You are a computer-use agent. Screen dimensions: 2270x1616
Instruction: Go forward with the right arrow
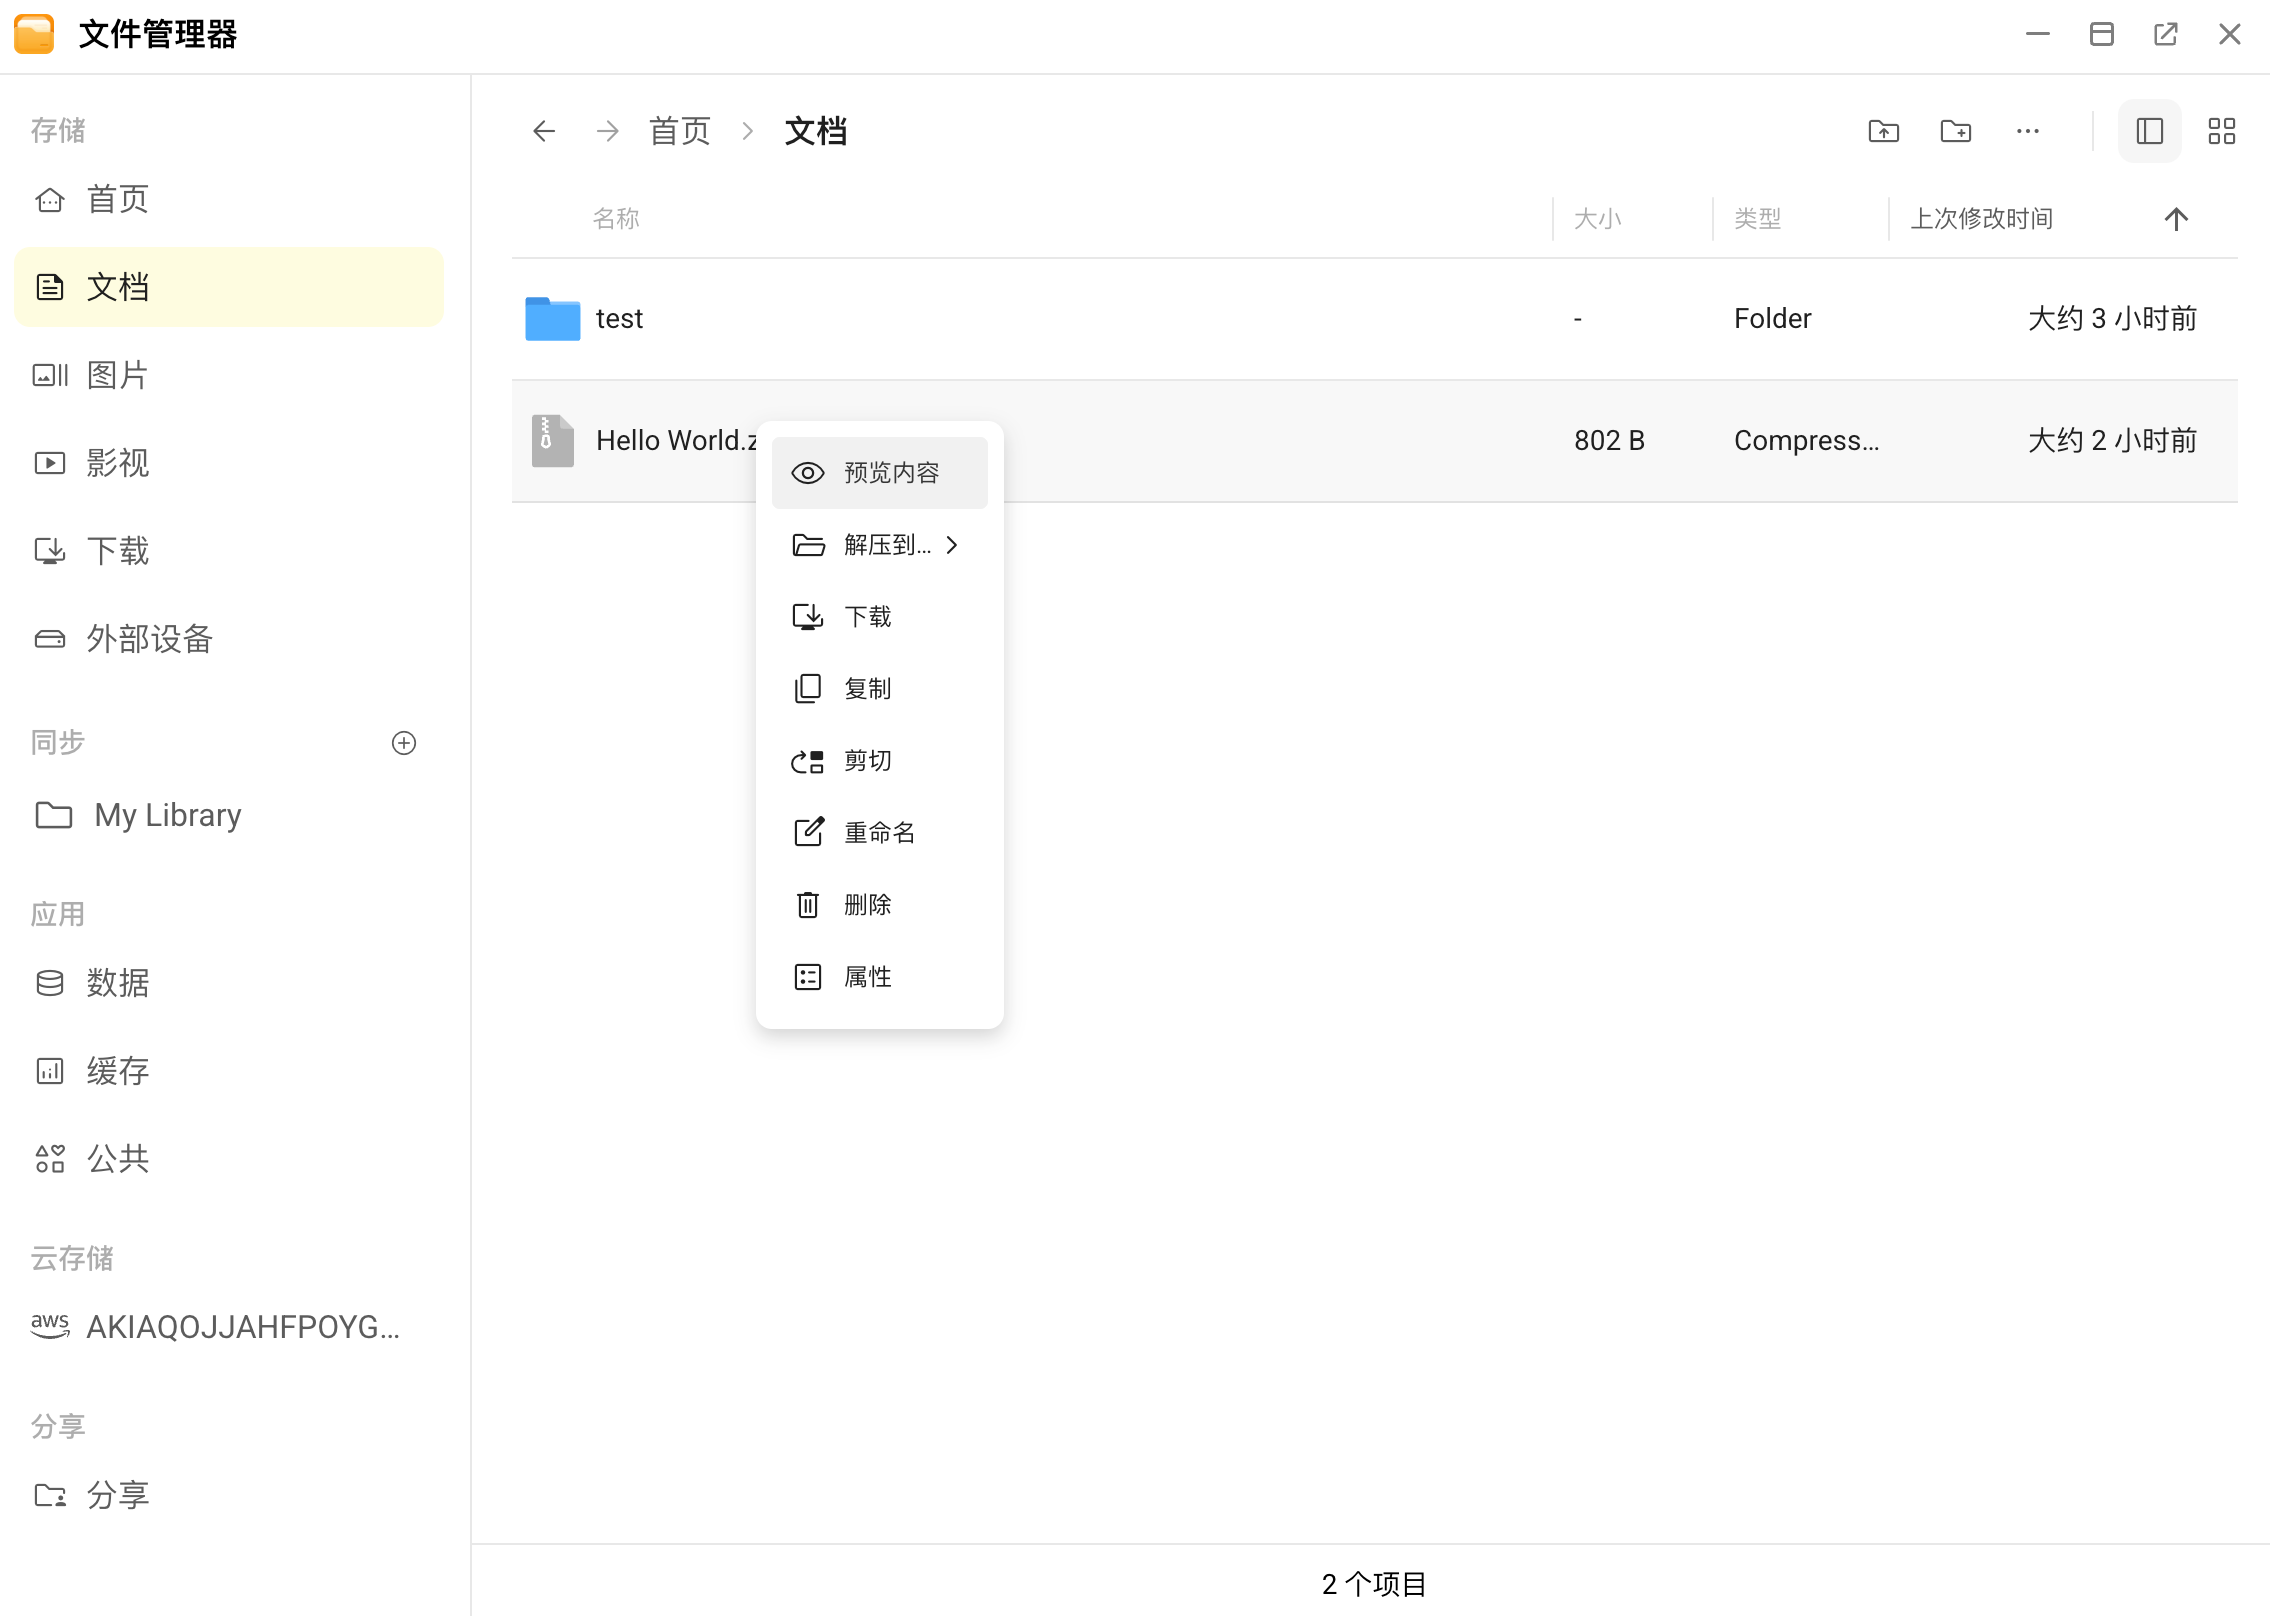[x=607, y=131]
